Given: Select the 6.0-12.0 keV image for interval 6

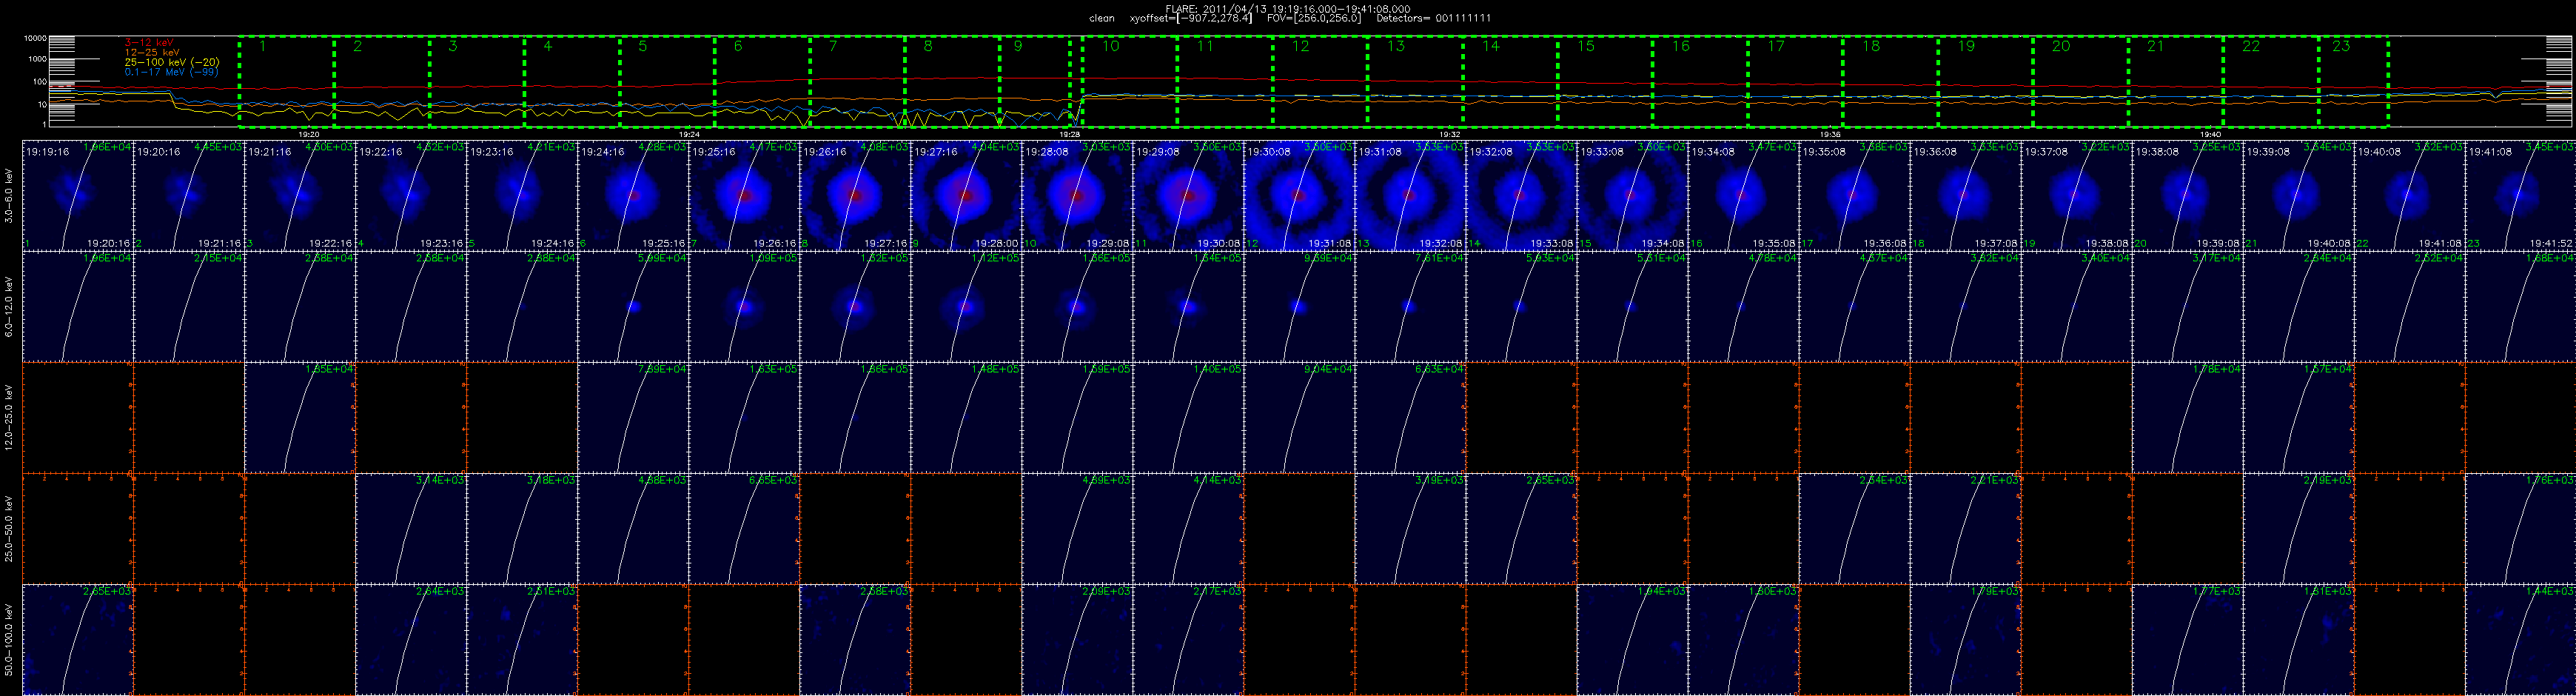Looking at the screenshot, I should 633,306.
